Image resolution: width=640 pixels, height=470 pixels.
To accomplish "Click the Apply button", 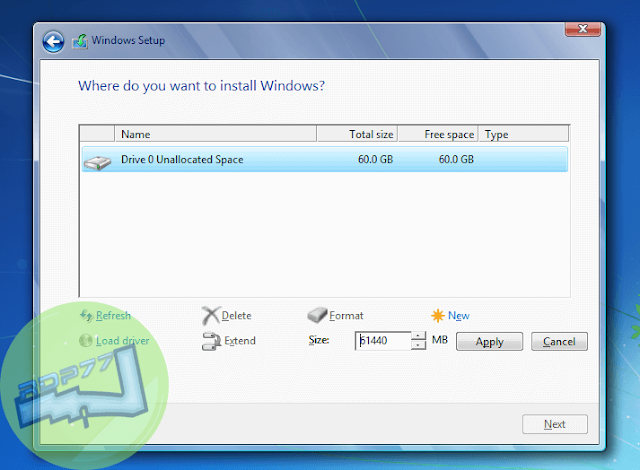I will [489, 341].
